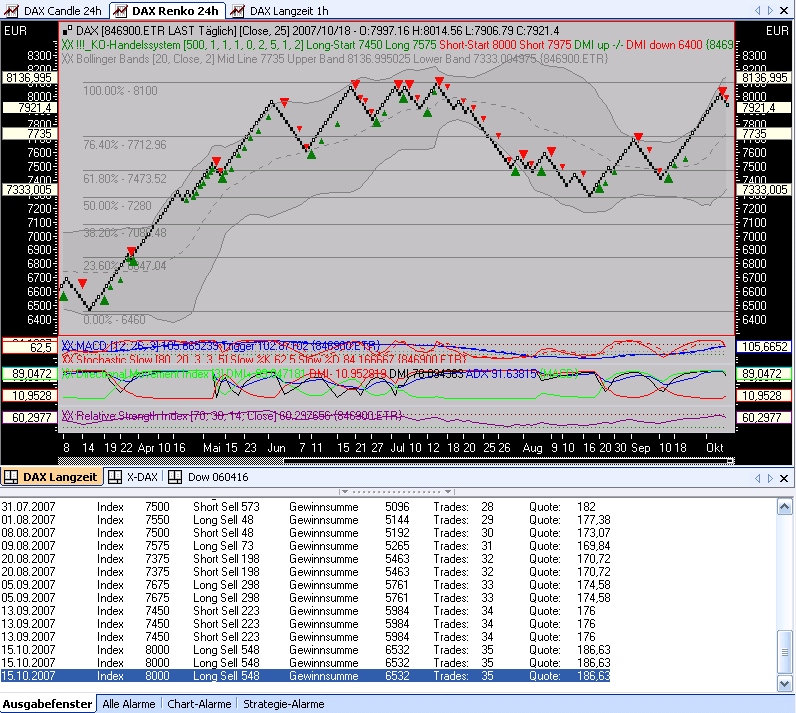Click the output window scrollbar thumb
This screenshot has height=713, width=796.
pos(784,652)
